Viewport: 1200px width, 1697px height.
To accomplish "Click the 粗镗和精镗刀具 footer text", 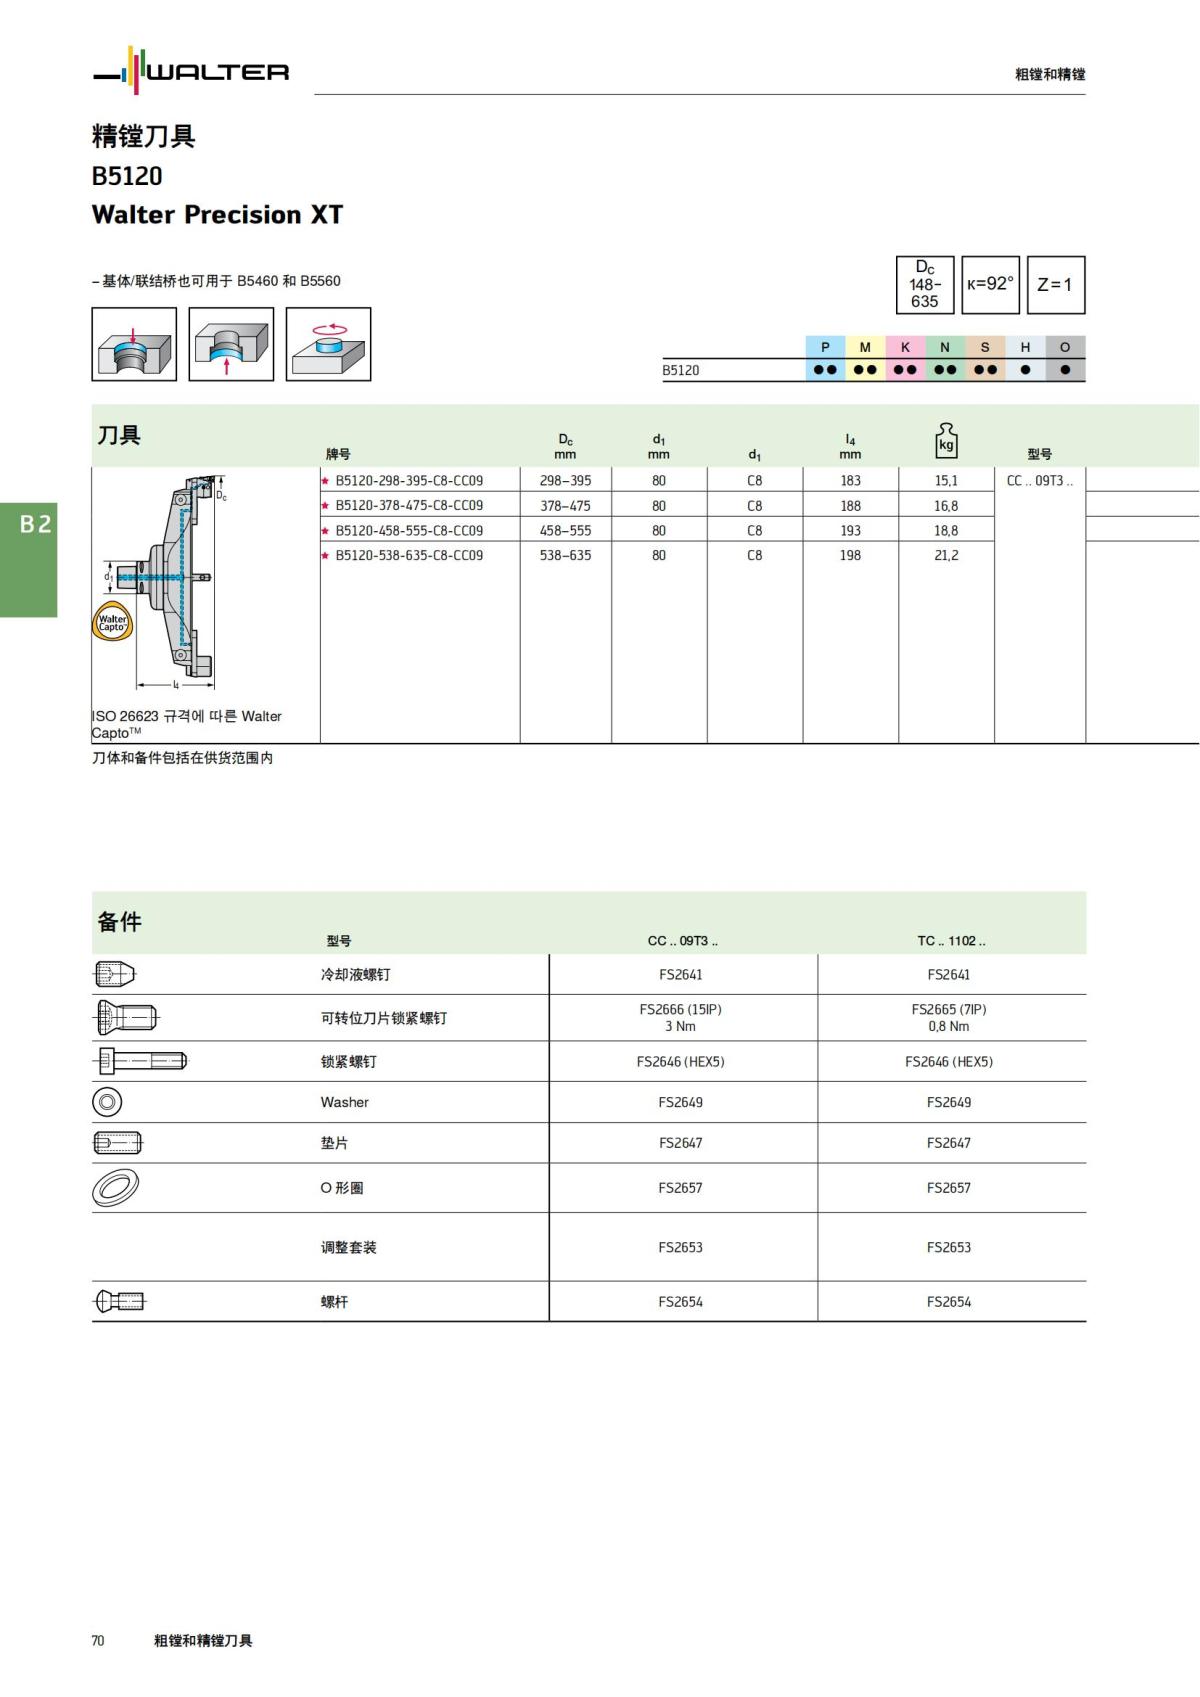I will [x=203, y=1641].
